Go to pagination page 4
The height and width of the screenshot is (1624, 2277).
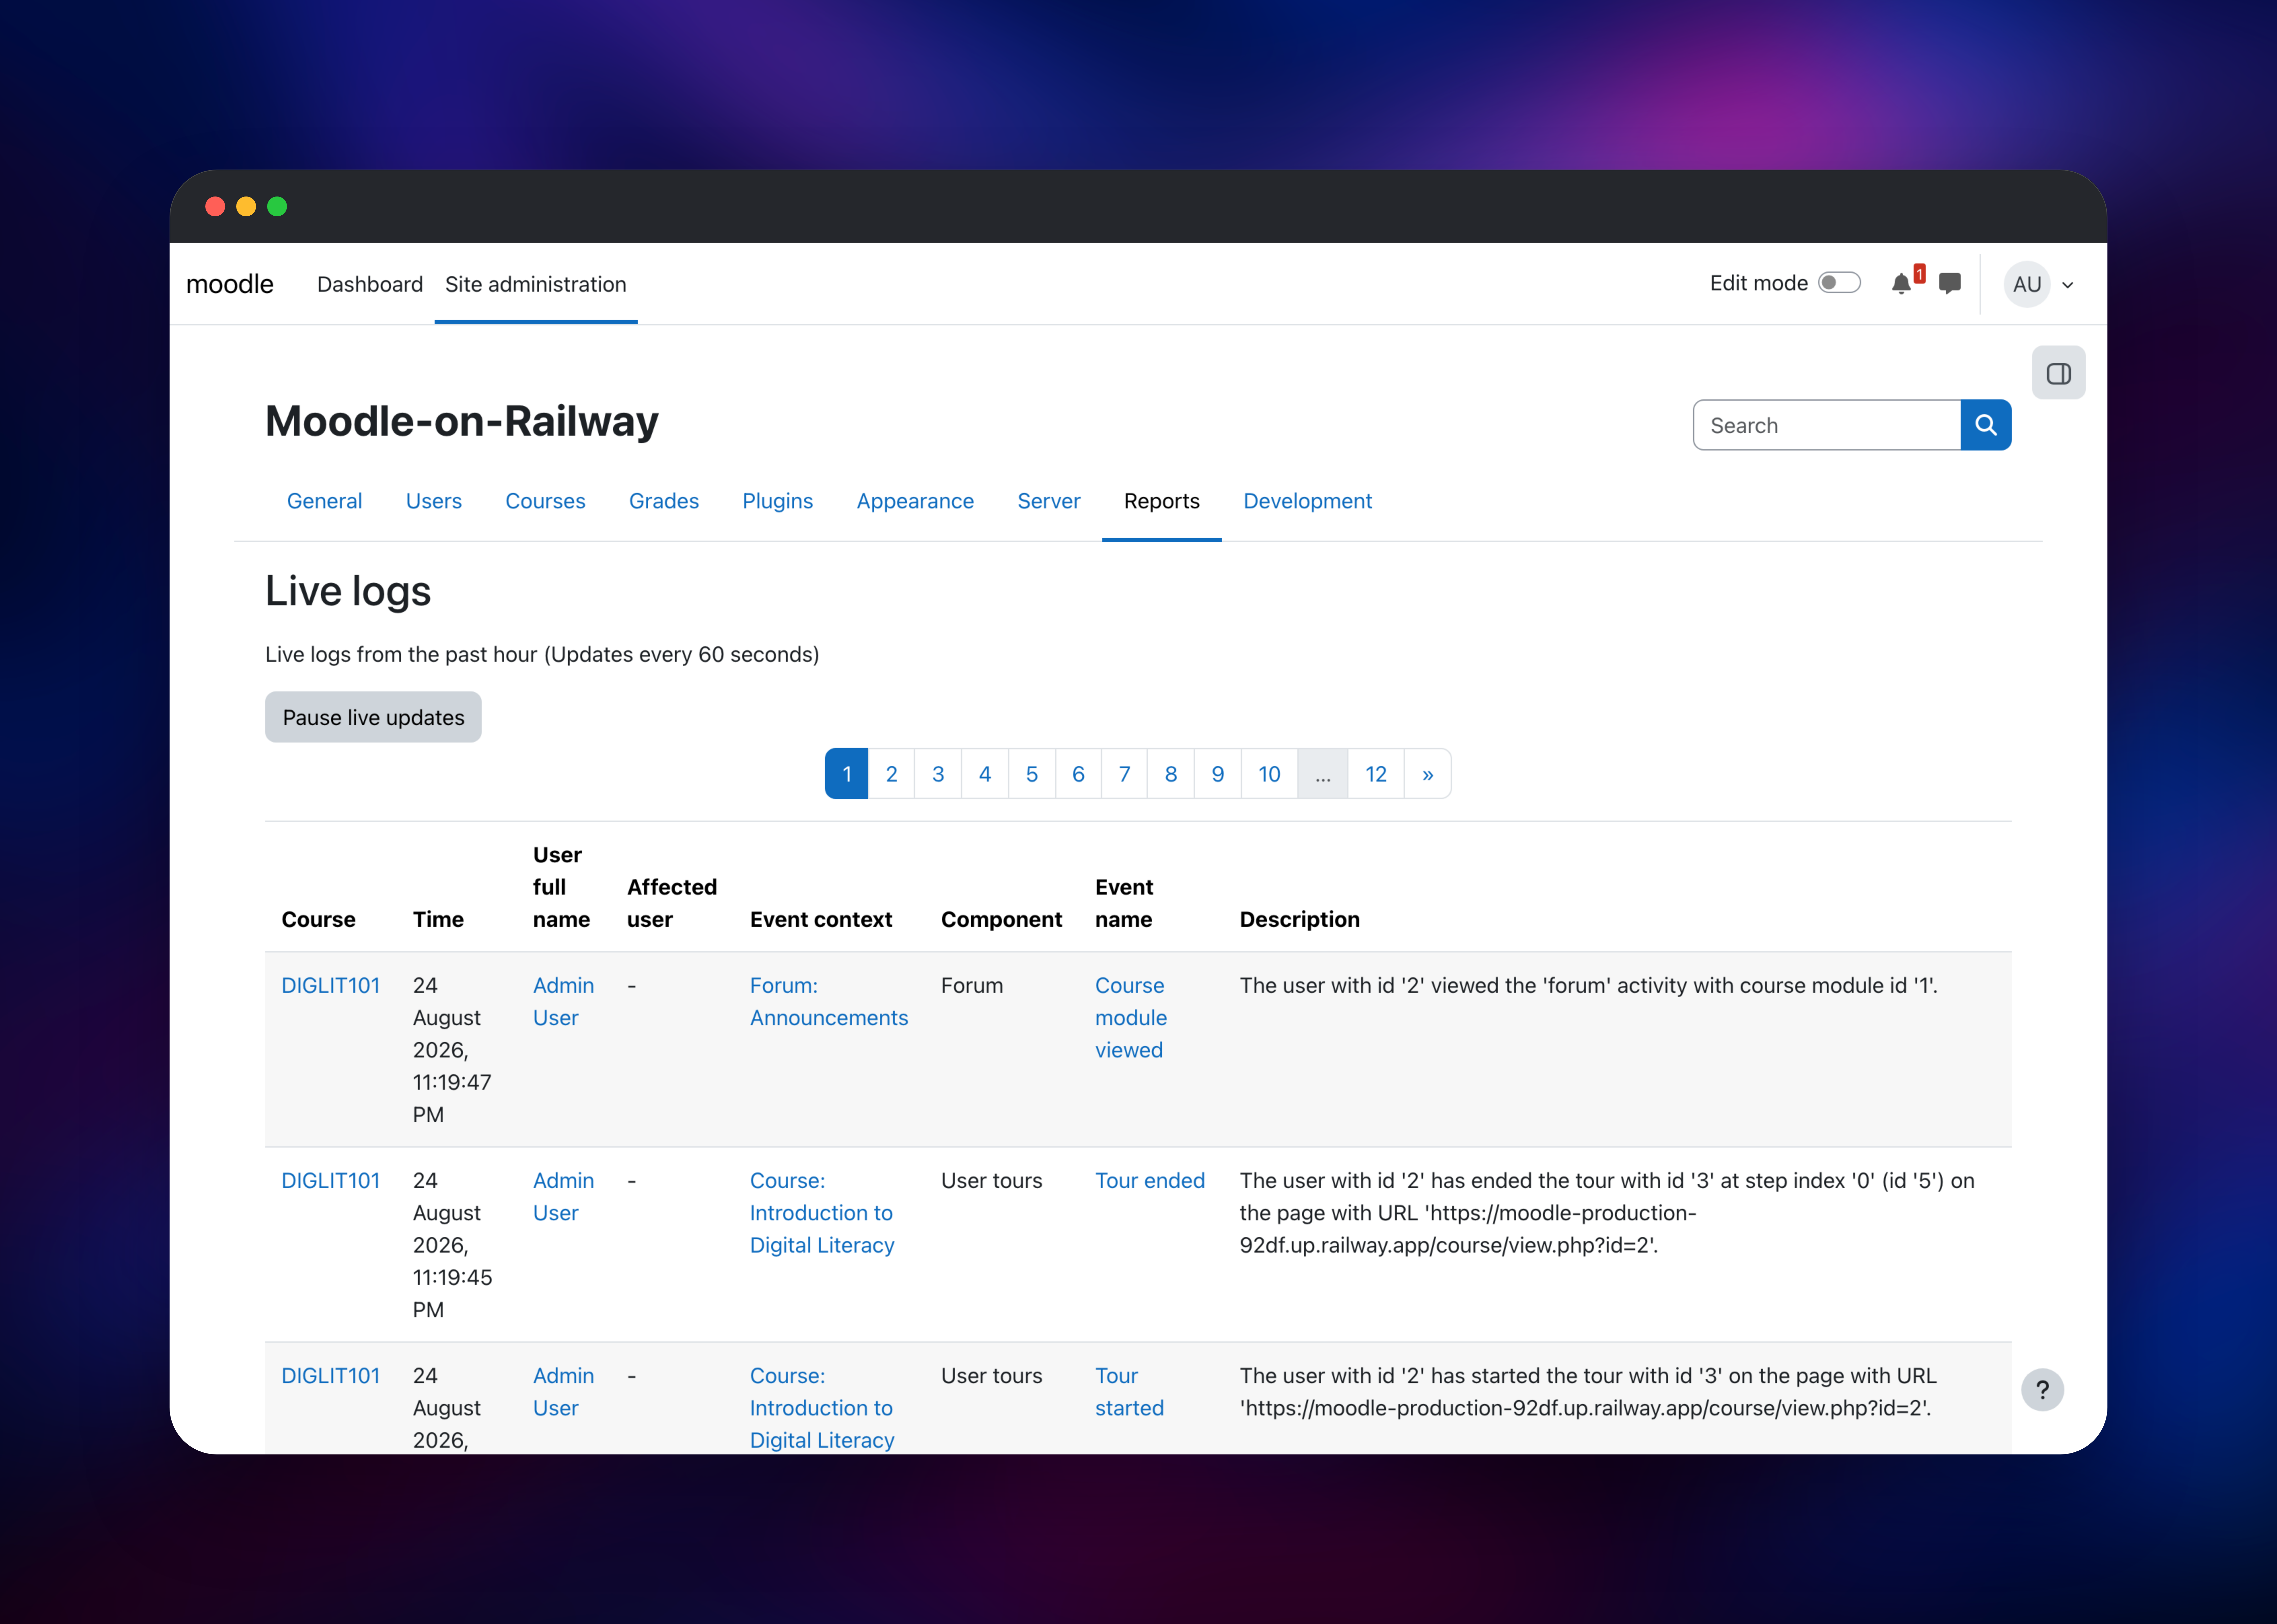(985, 774)
